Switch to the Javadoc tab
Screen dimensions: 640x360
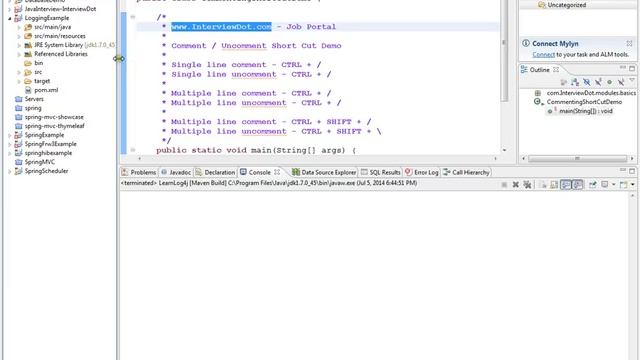tap(176, 172)
